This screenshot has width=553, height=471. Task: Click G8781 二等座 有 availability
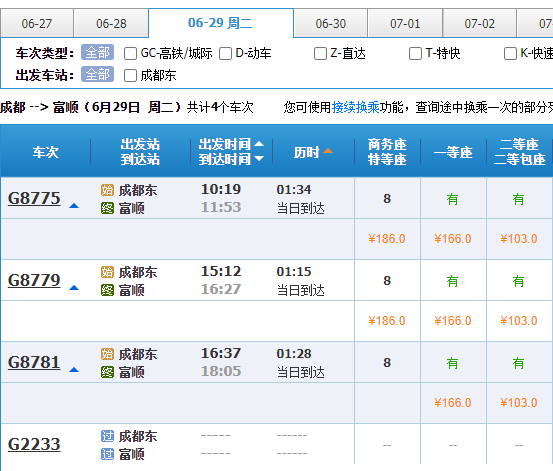click(518, 363)
